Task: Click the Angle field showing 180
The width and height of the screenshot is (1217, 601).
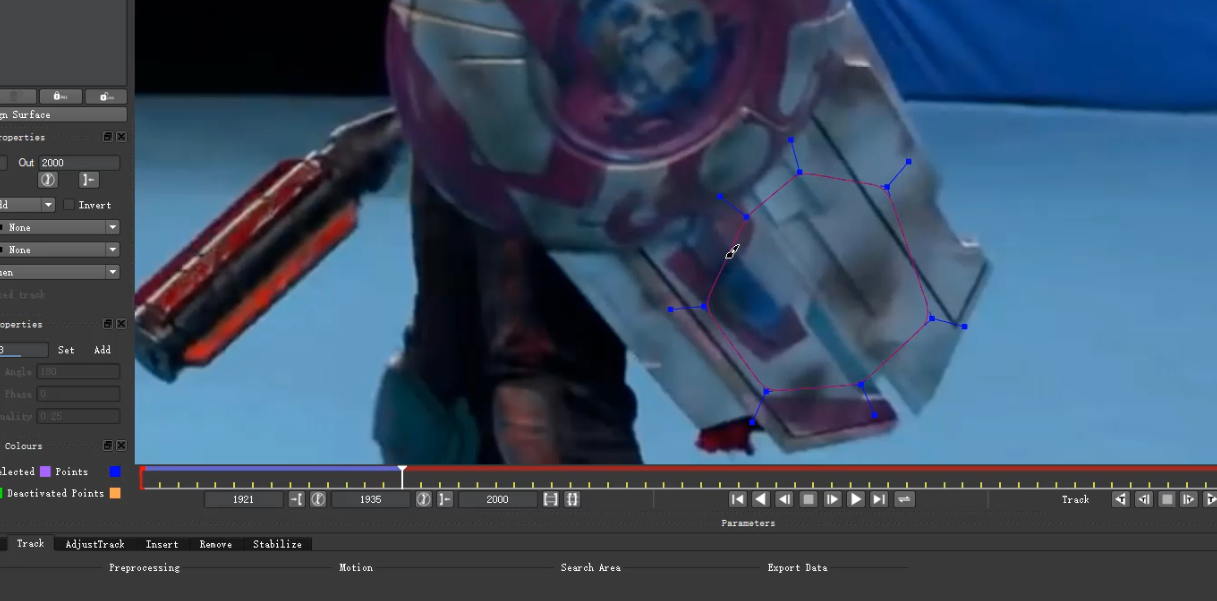Action: pos(78,372)
